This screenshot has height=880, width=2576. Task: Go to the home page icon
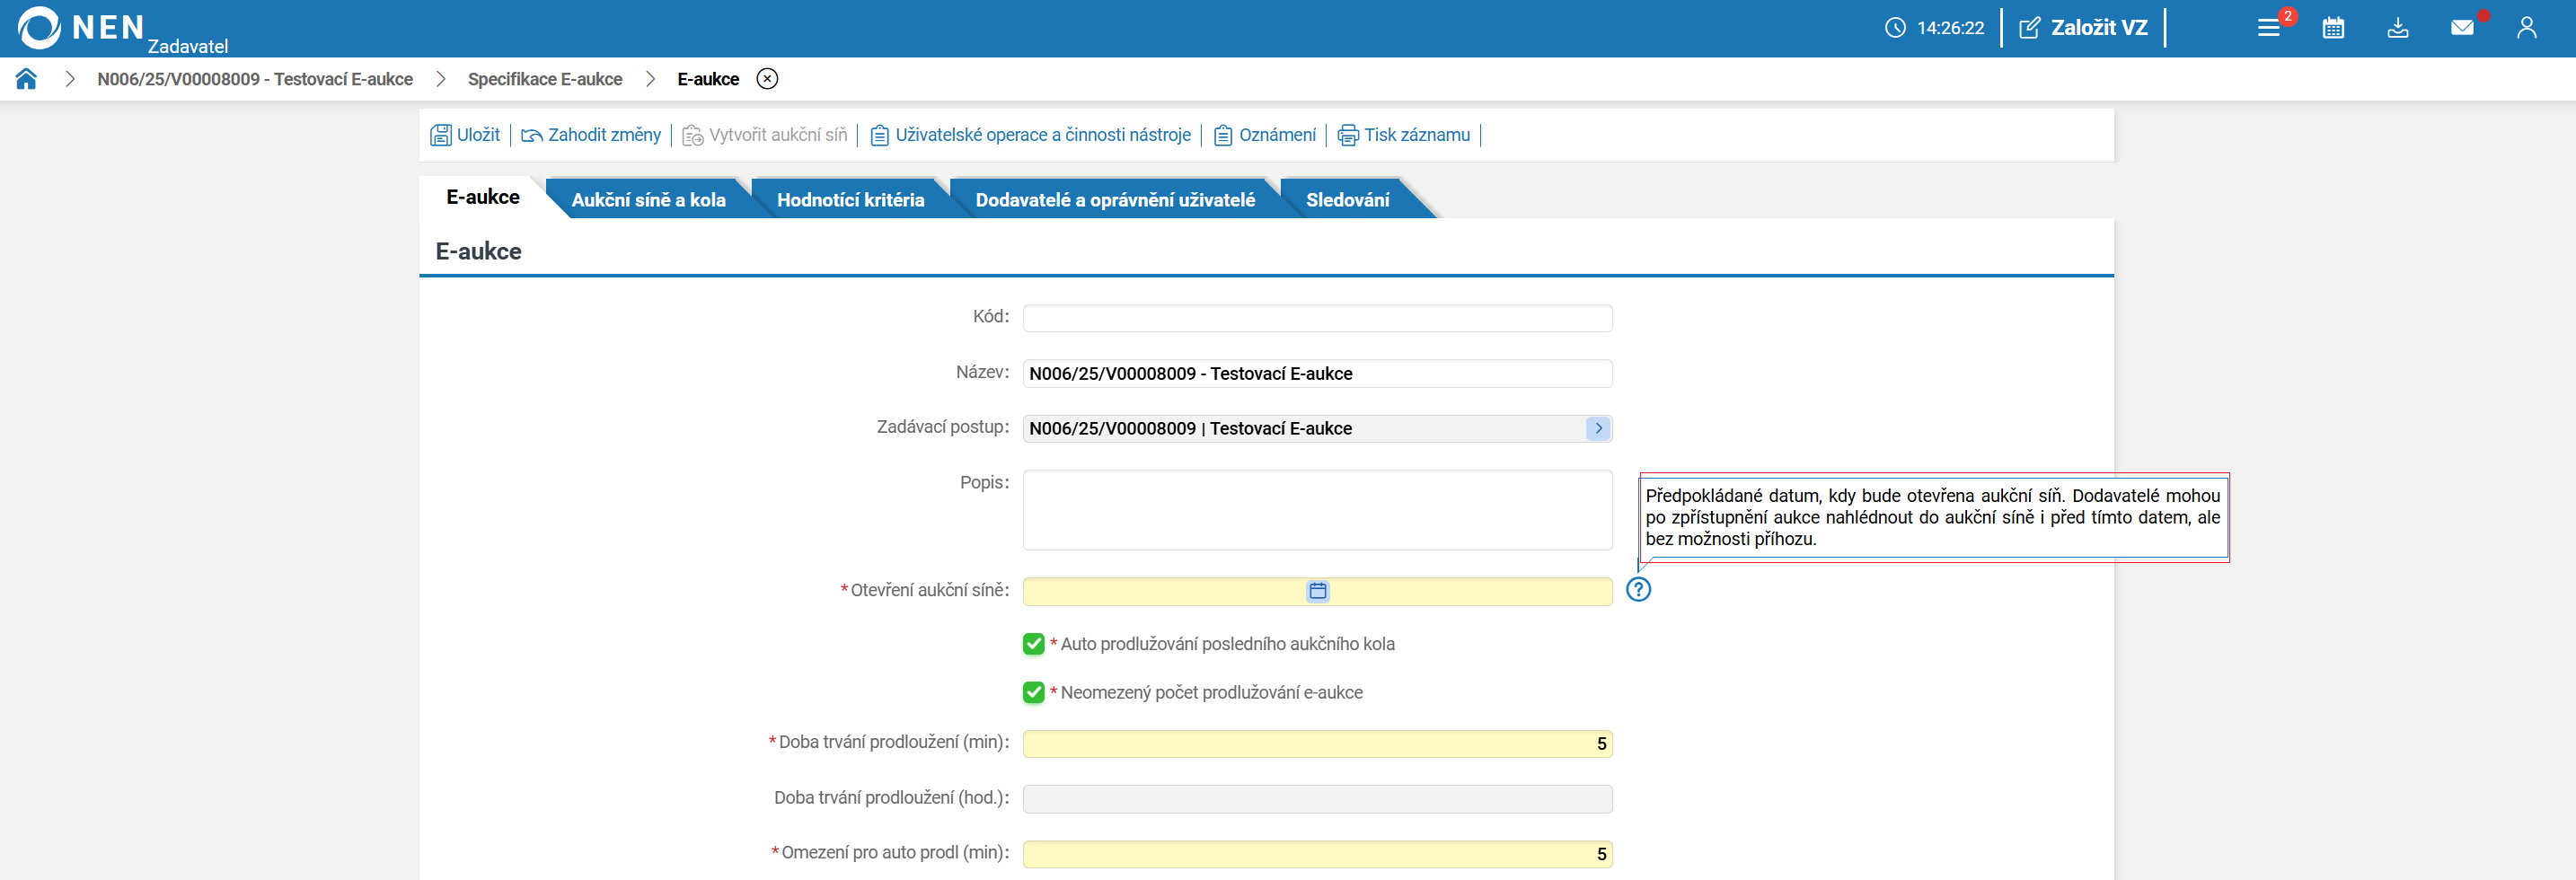click(26, 79)
